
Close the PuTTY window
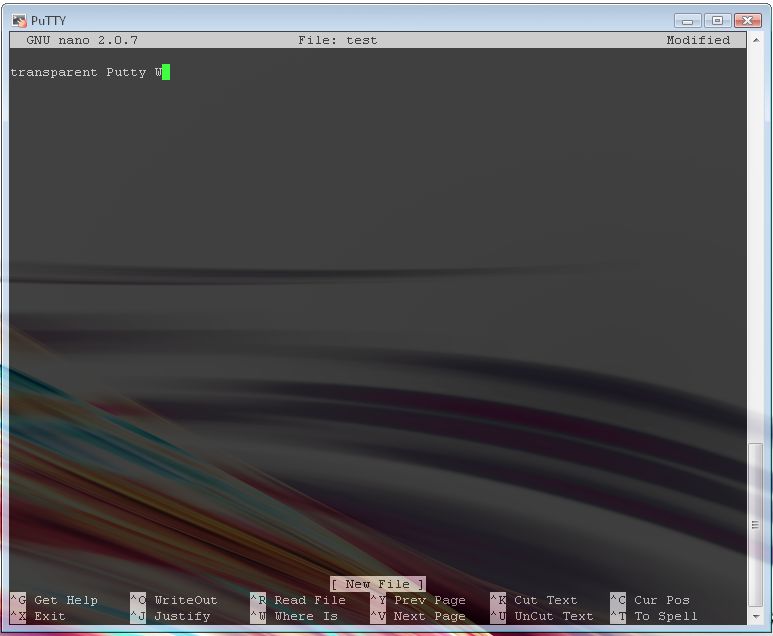(x=747, y=20)
